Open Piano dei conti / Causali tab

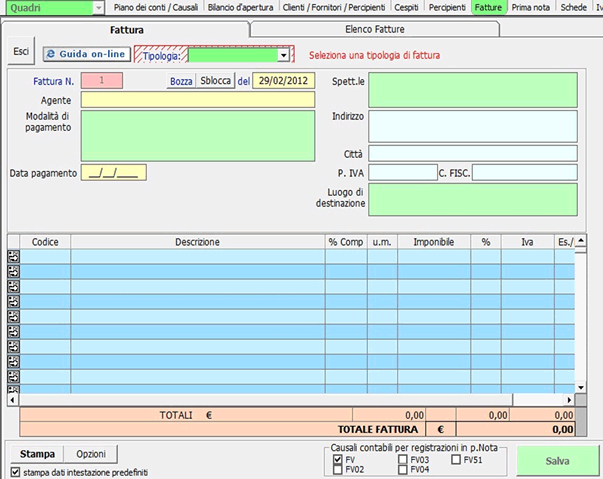pos(156,7)
